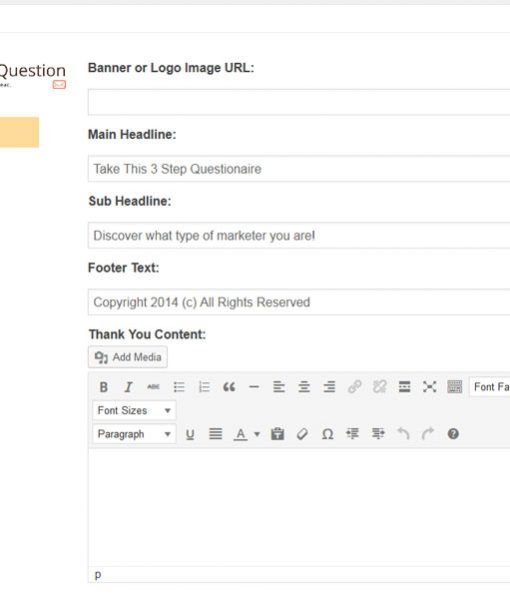Toggle fullscreen distraction-free editor
Screen dimensions: 510x600
(x=430, y=387)
